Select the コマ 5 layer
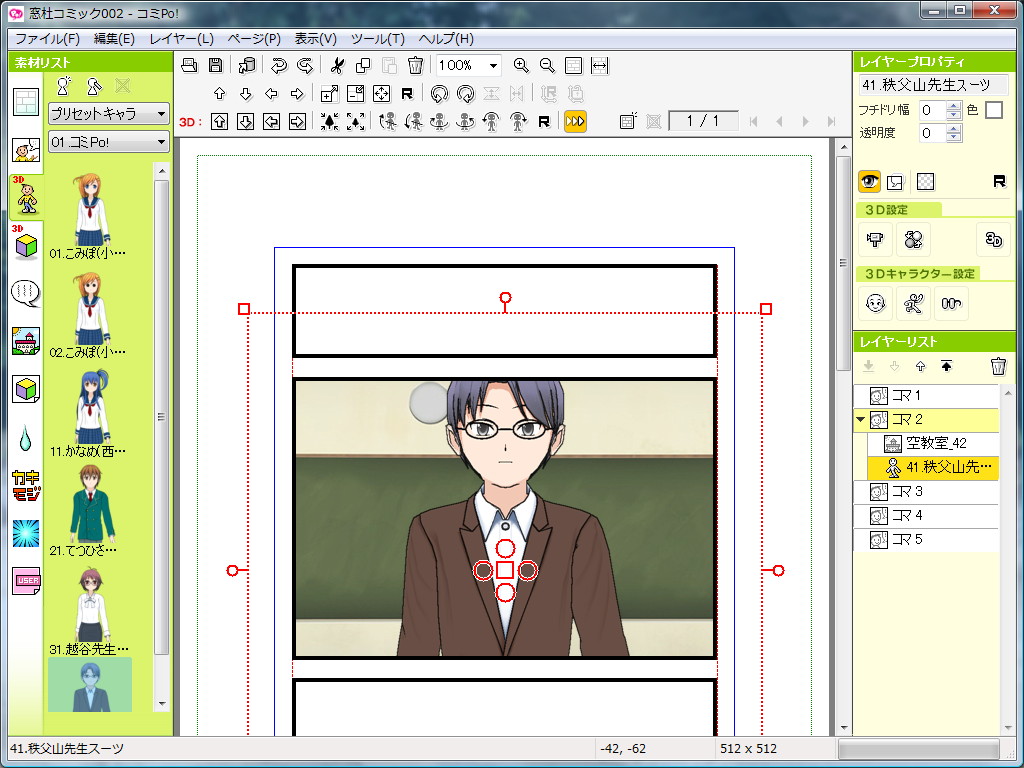1024x768 pixels. click(x=926, y=539)
